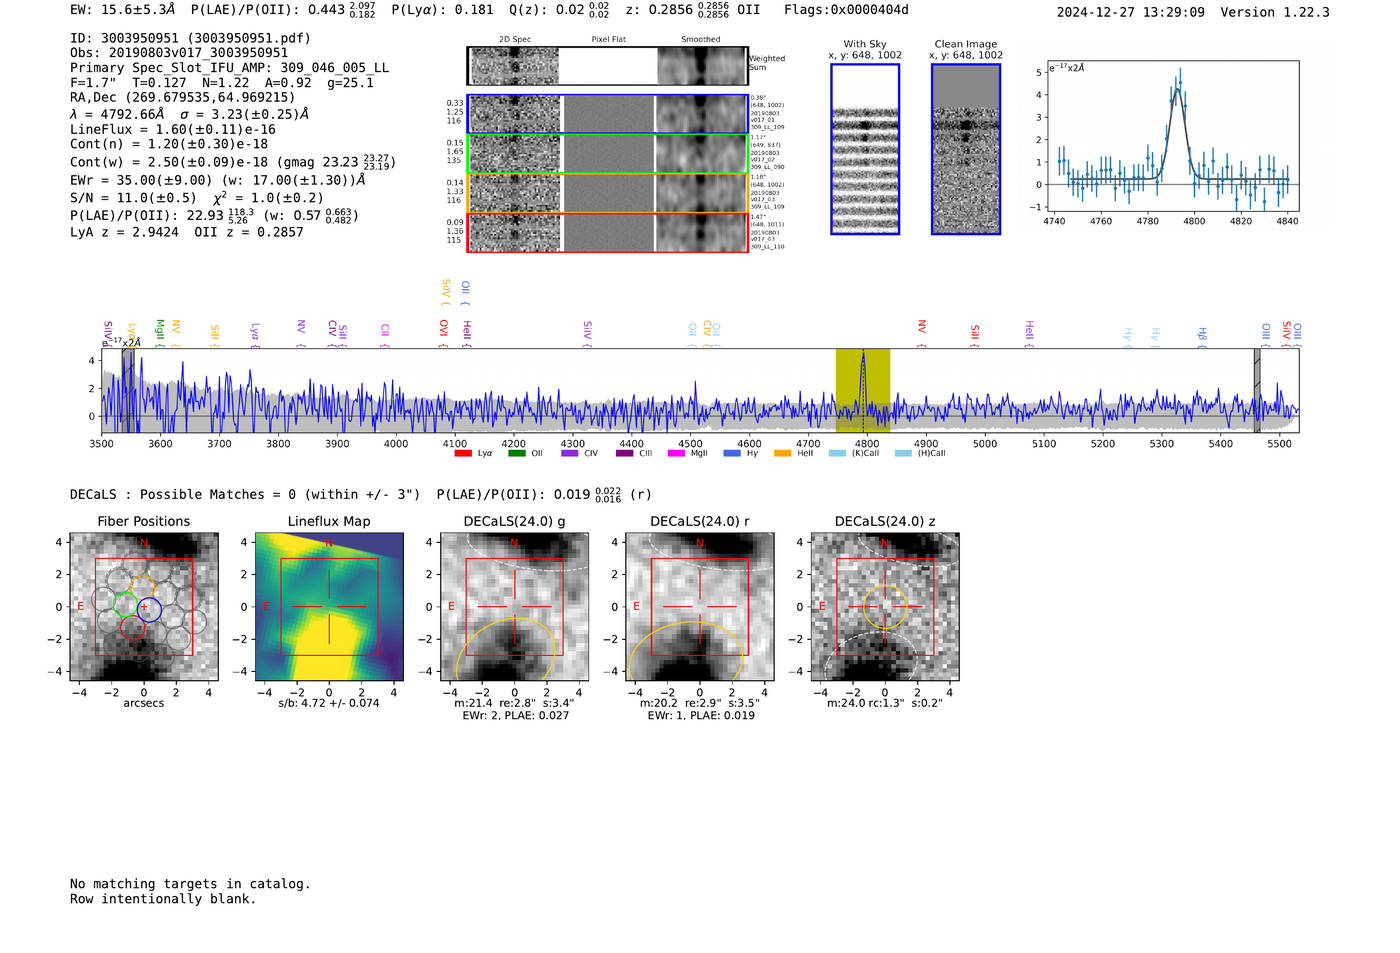Click the 'Cont(n) = 1.20(±0.30)e-18' line

(x=169, y=144)
